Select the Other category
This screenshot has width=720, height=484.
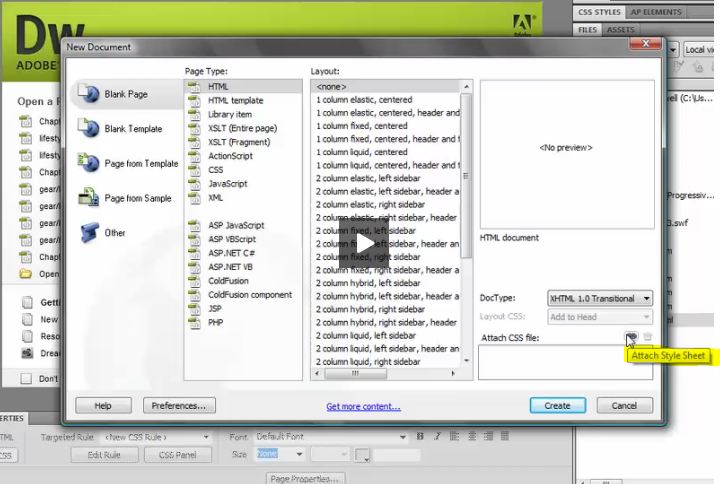tap(103, 233)
